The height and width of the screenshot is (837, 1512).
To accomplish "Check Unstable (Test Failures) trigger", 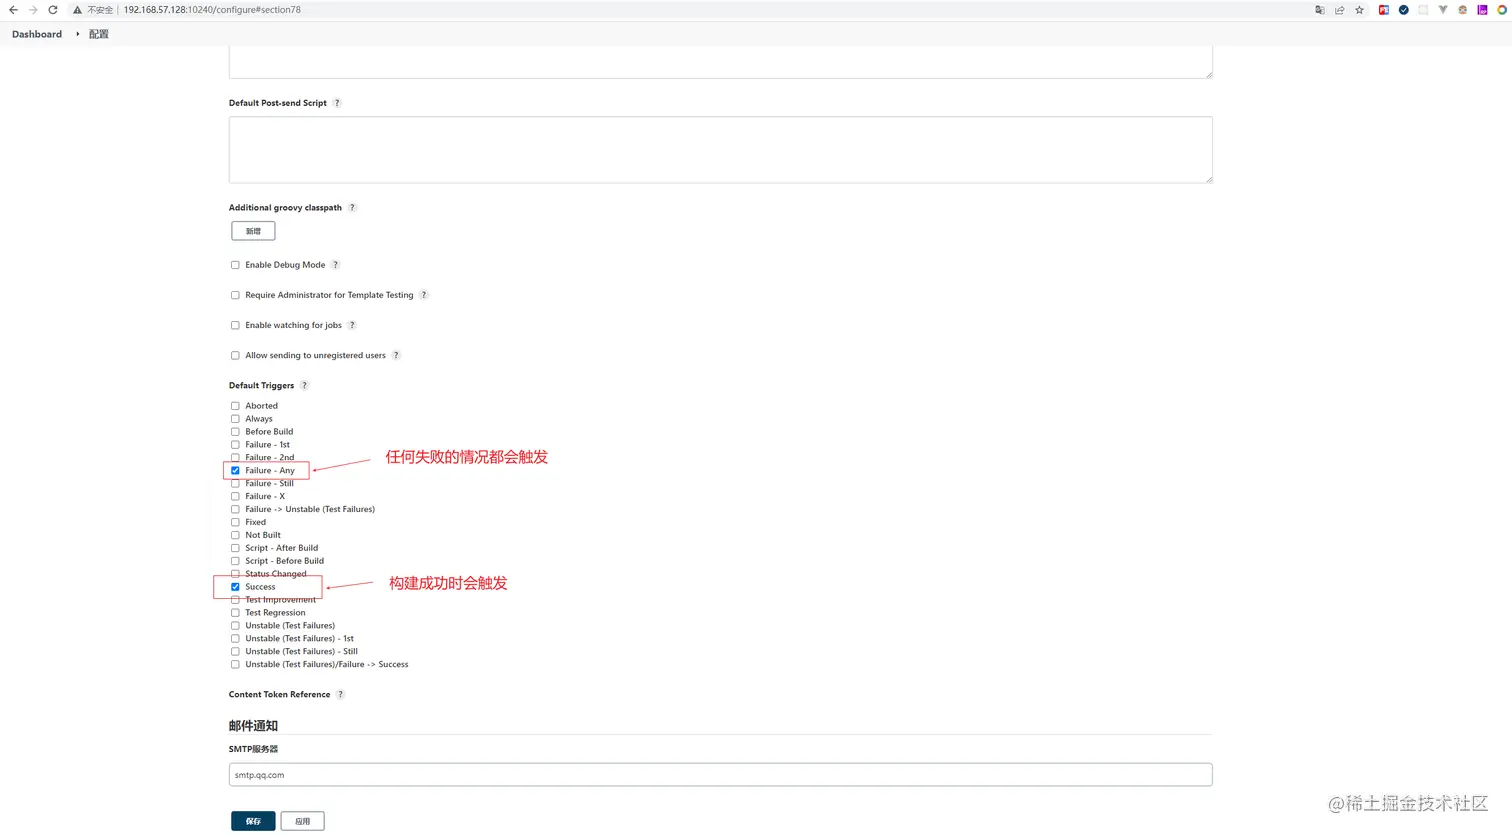I will tap(235, 626).
